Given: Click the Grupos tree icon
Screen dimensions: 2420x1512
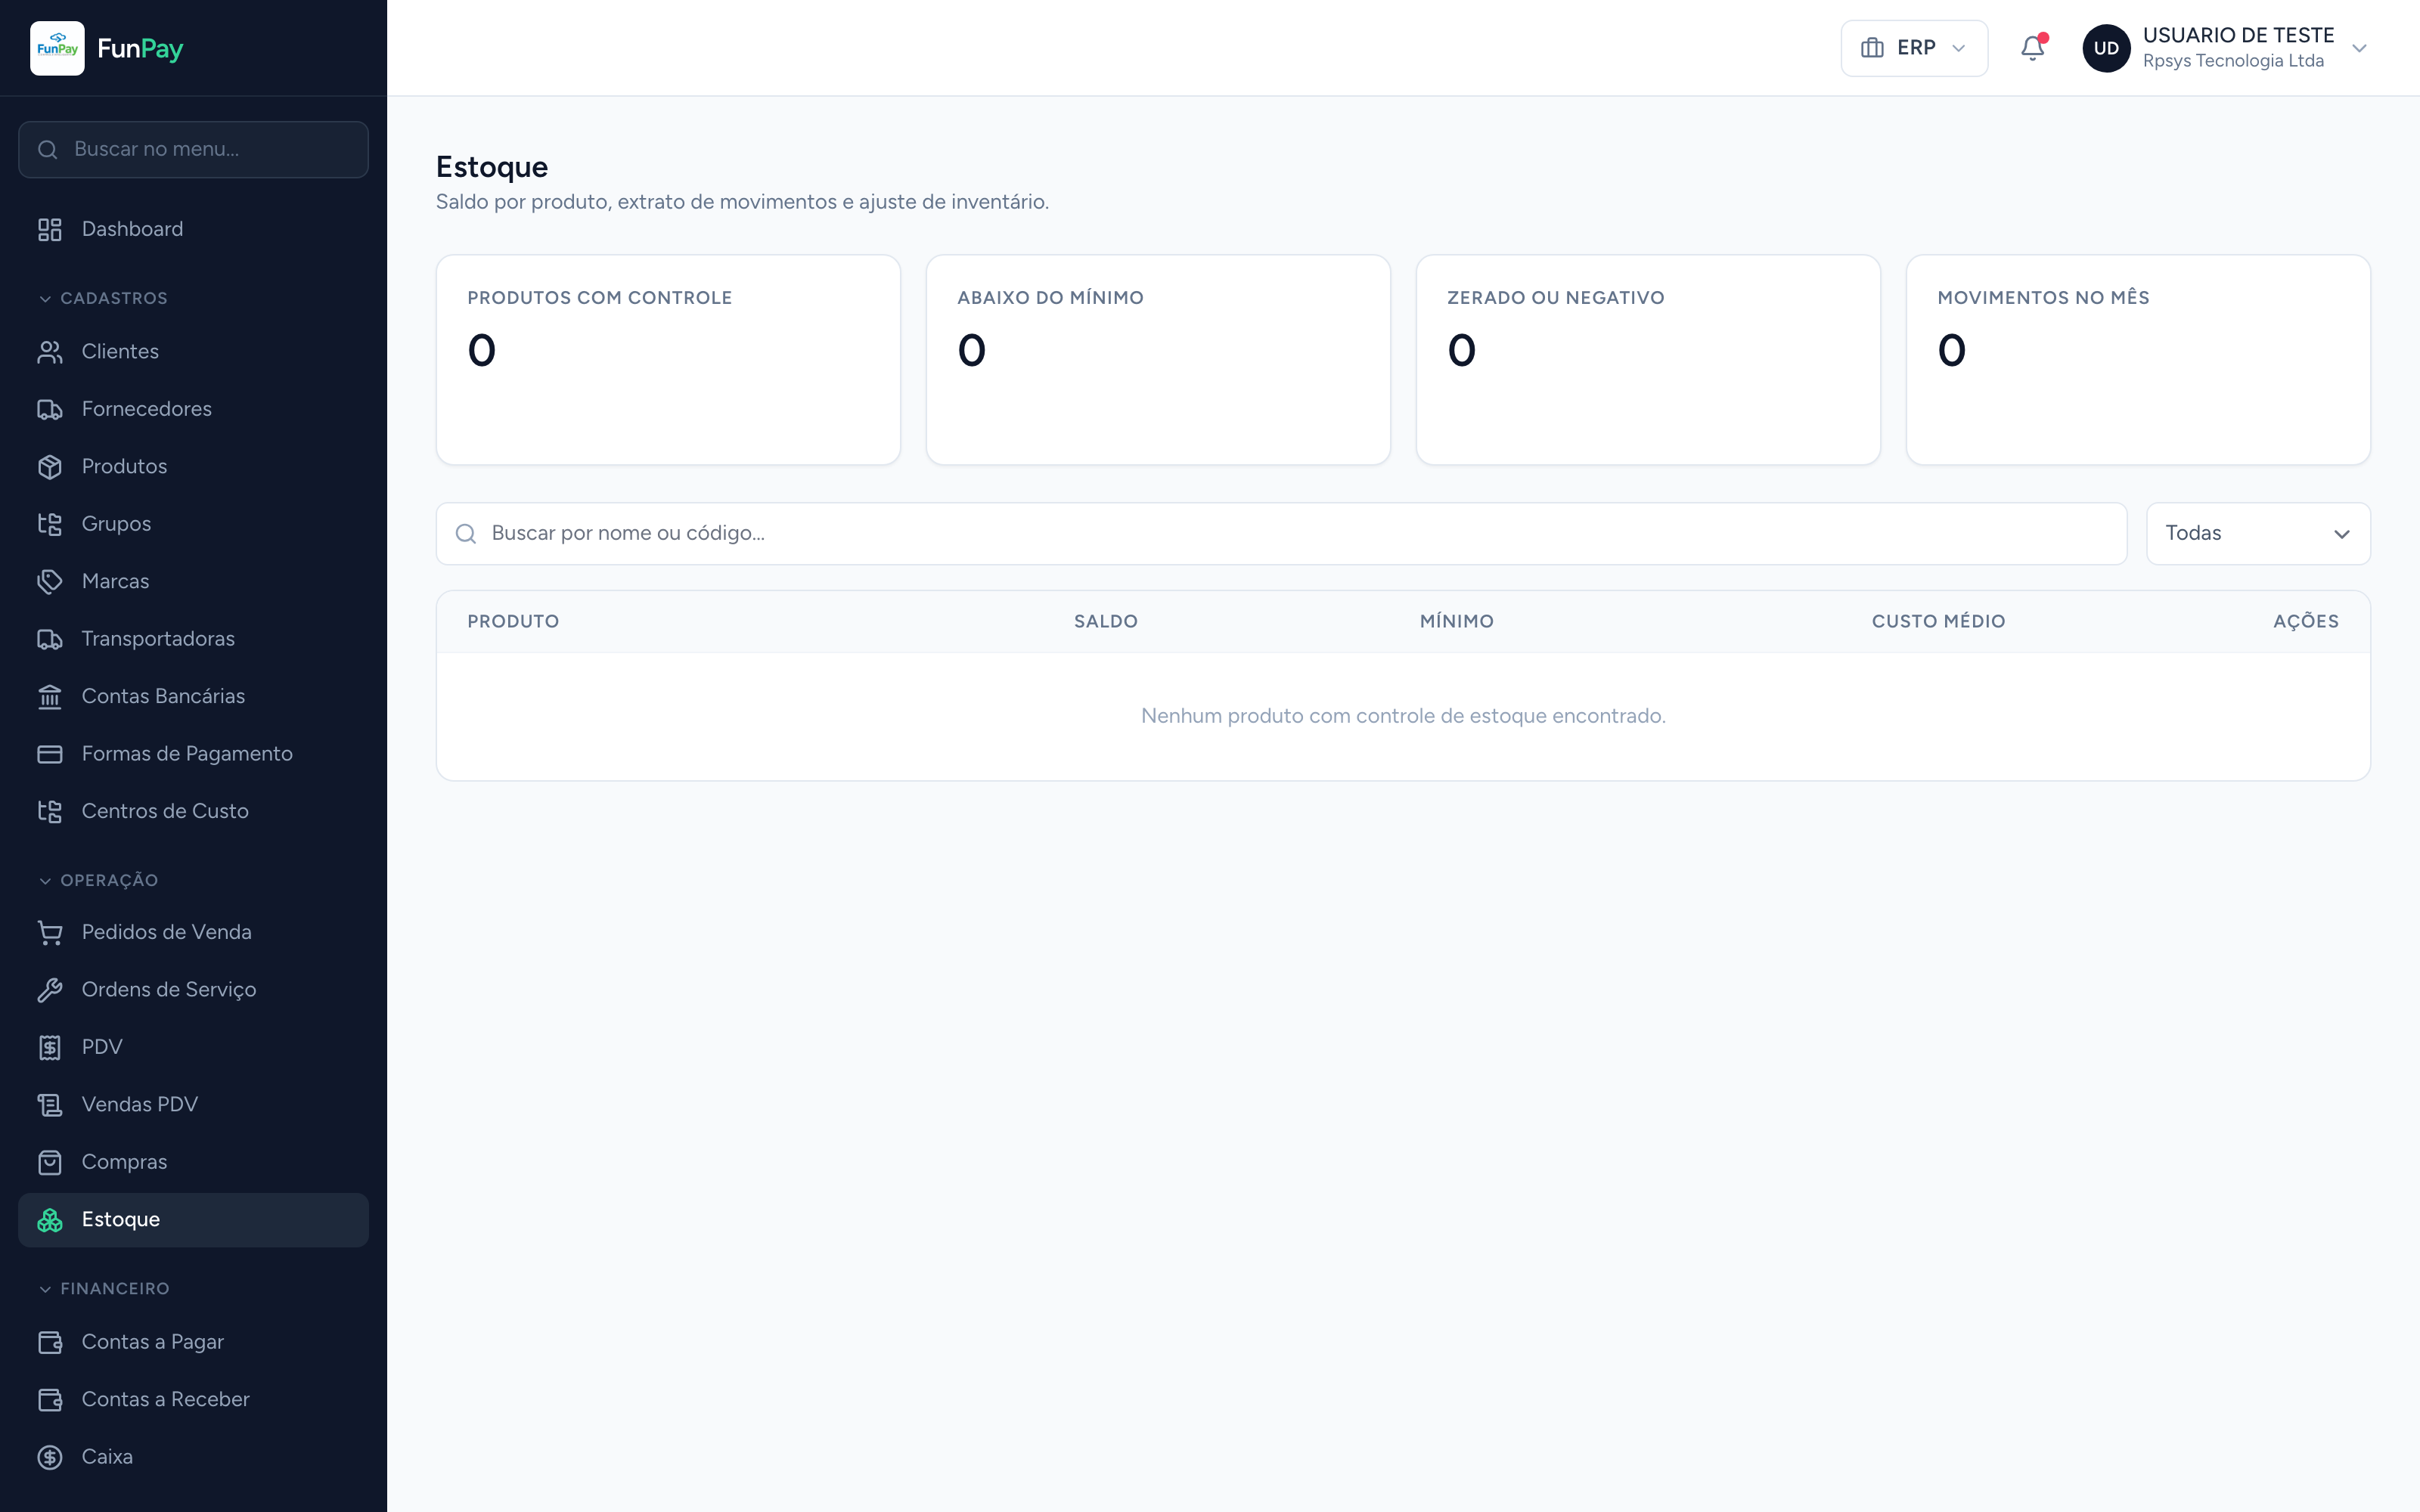Looking at the screenshot, I should tap(50, 524).
